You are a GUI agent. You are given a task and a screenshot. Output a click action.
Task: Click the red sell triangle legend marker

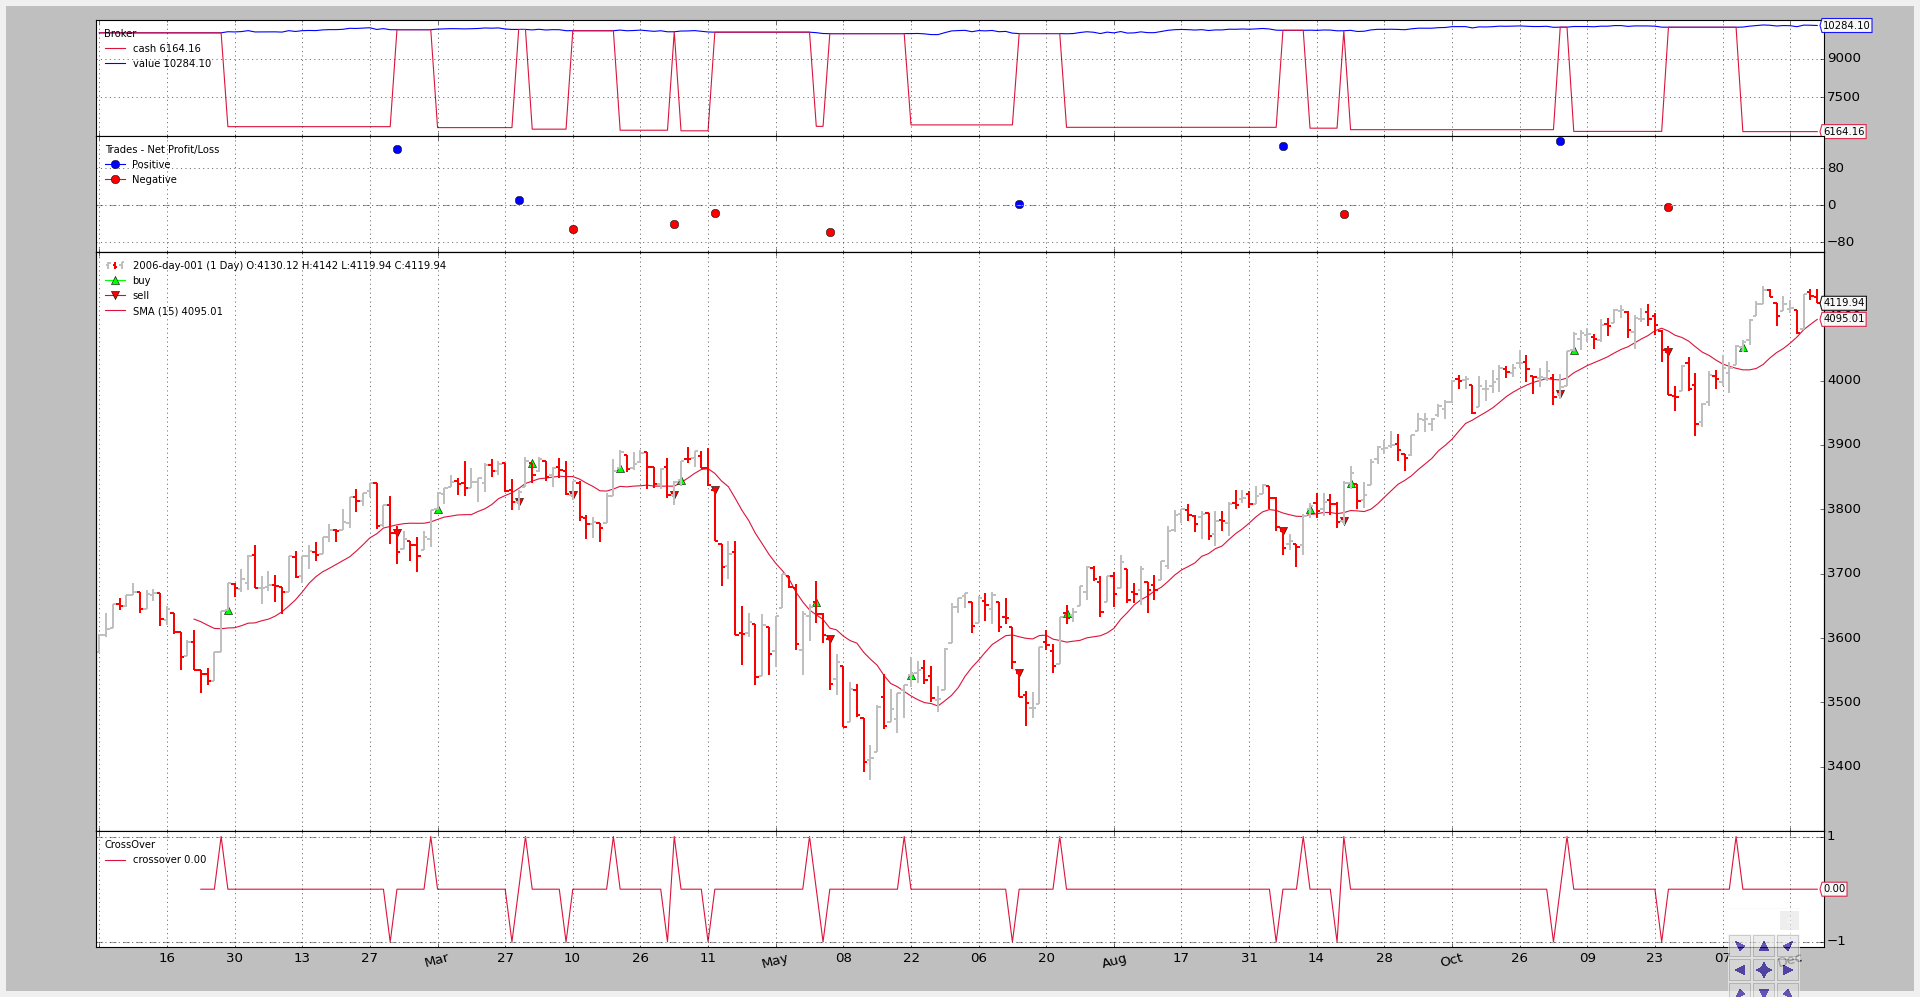coord(115,296)
